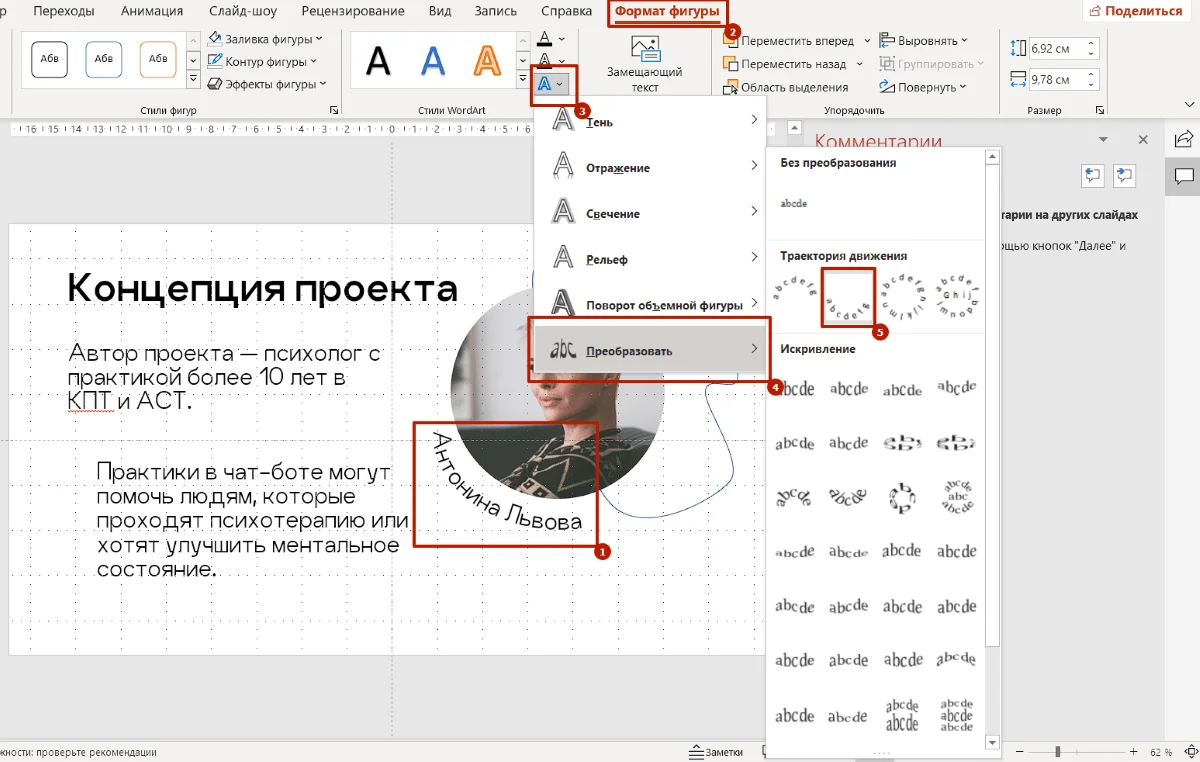
Task: Increase shape height 6,92 см spinner up
Action: click(1091, 43)
